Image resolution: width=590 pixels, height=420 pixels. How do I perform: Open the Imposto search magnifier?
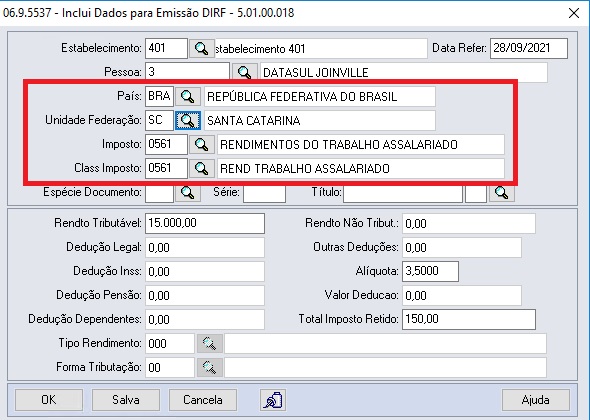(202, 145)
